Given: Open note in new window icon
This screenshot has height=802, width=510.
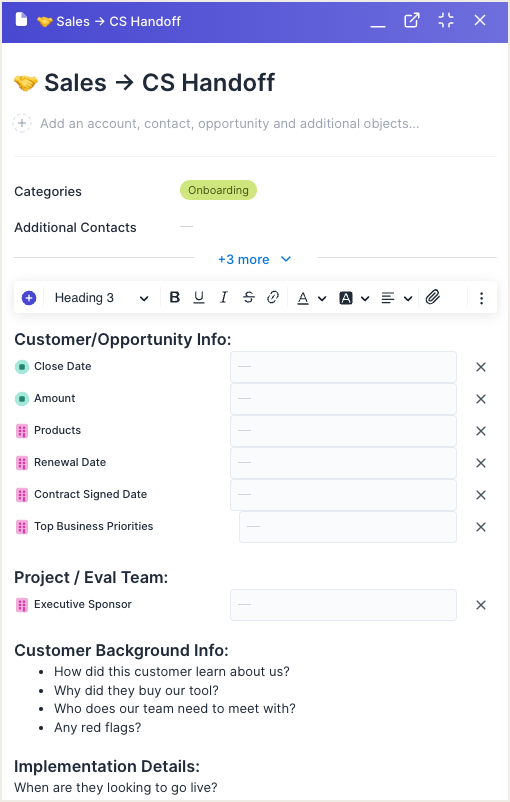Looking at the screenshot, I should coord(412,20).
